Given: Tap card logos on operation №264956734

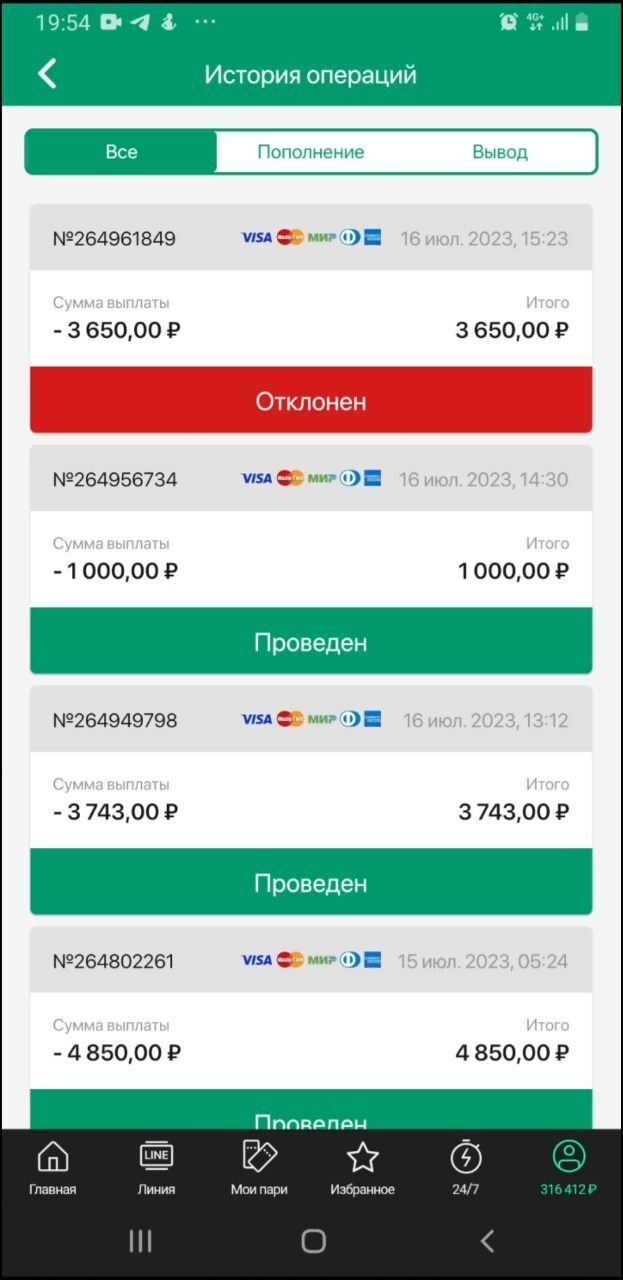Looking at the screenshot, I should (311, 479).
